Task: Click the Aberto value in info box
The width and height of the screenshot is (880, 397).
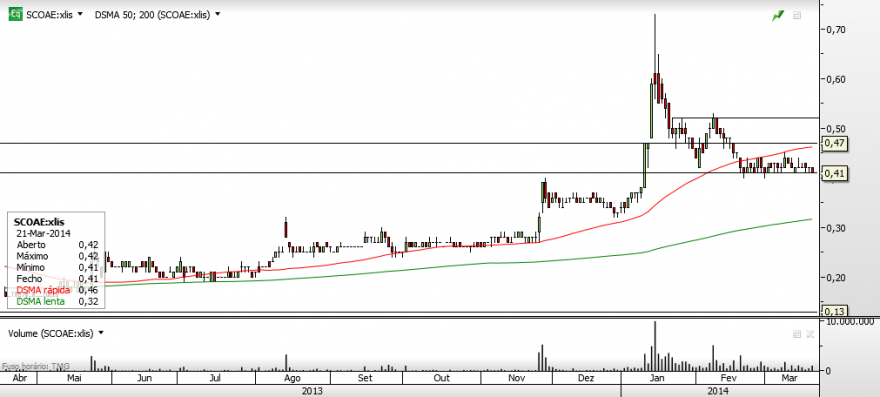Action: pos(89,245)
